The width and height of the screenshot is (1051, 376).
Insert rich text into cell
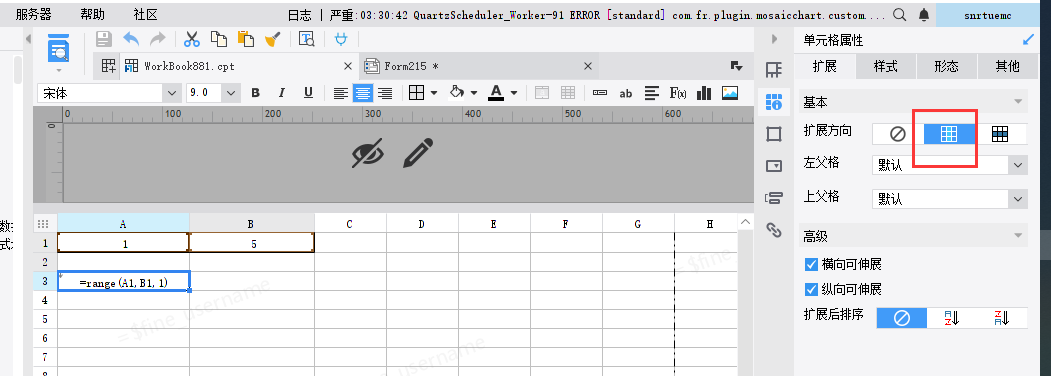point(652,93)
